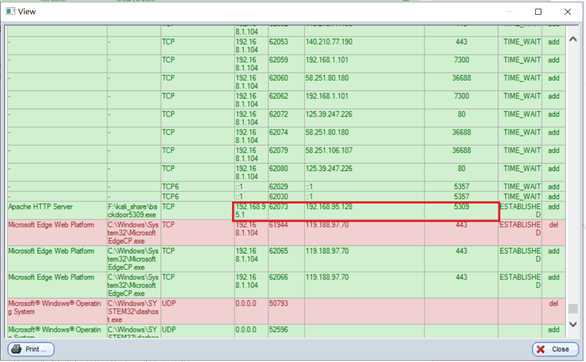Click first TCP6 protocol cell
The width and height of the screenshot is (586, 362).
pos(197,186)
